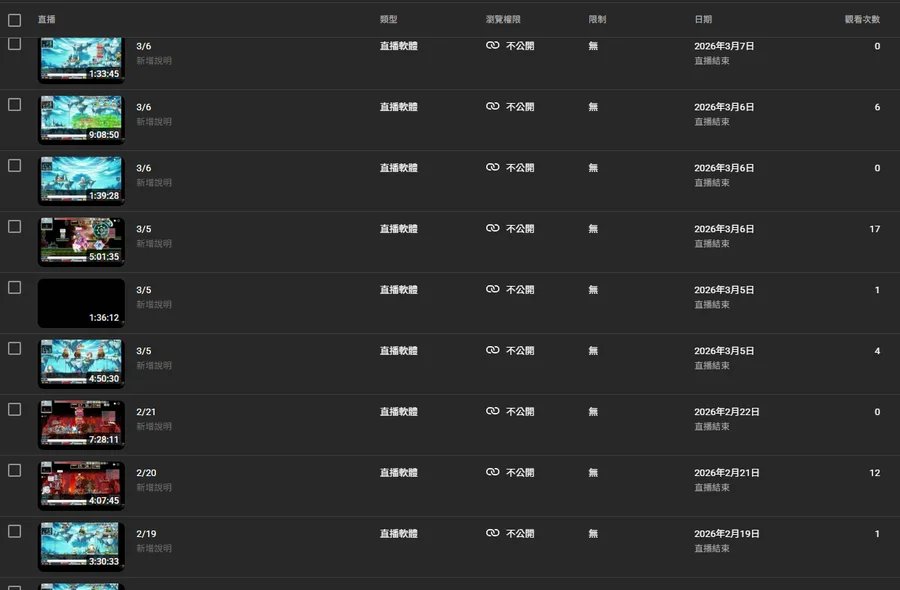The image size is (900, 590).
Task: Click the unlisted link icon for the 2/21 stream
Action: [x=492, y=412]
